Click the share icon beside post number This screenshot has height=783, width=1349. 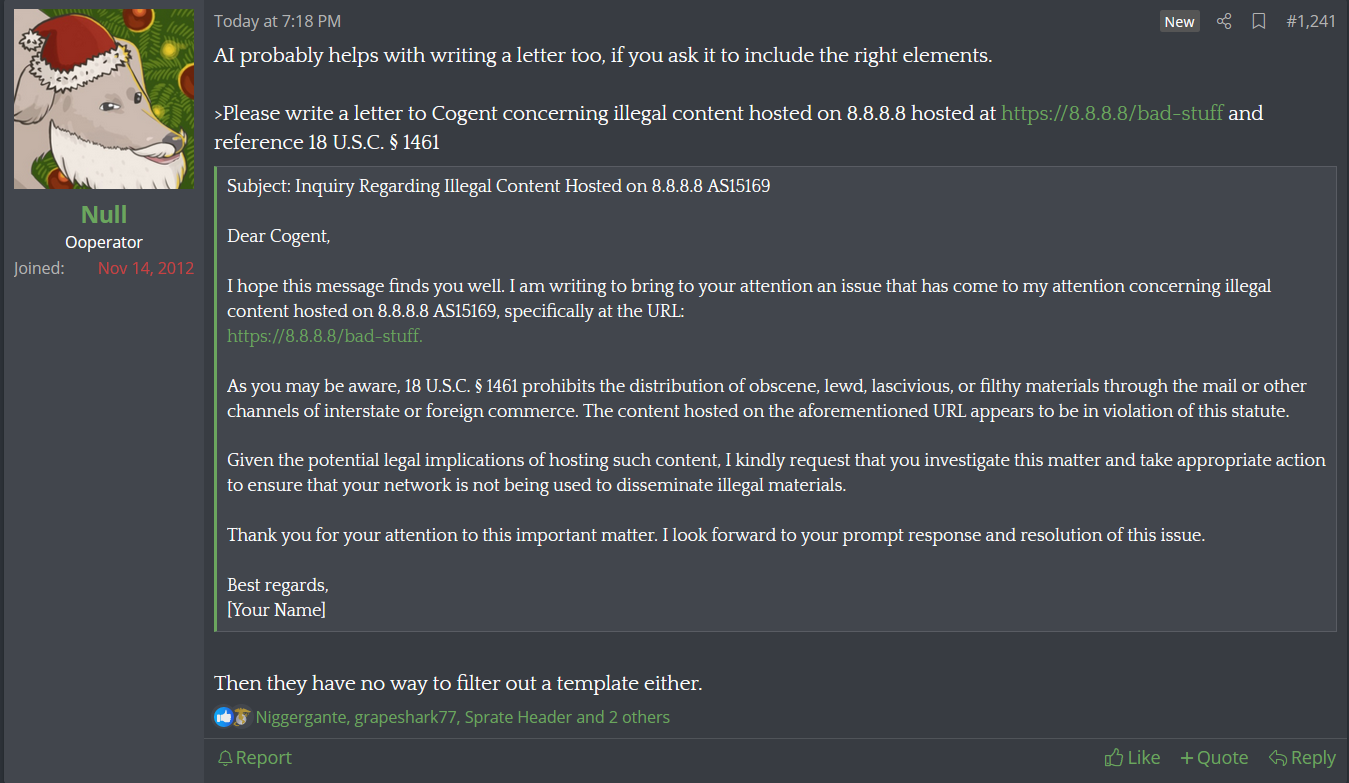(x=1224, y=21)
